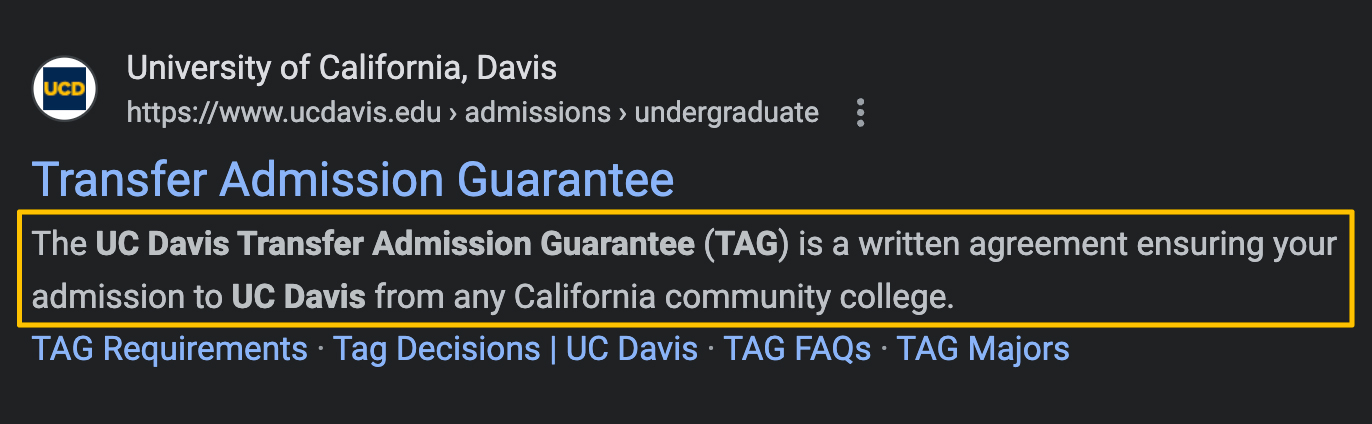Open the three-dot more options menu
The image size is (1372, 424).
pyautogui.click(x=860, y=113)
